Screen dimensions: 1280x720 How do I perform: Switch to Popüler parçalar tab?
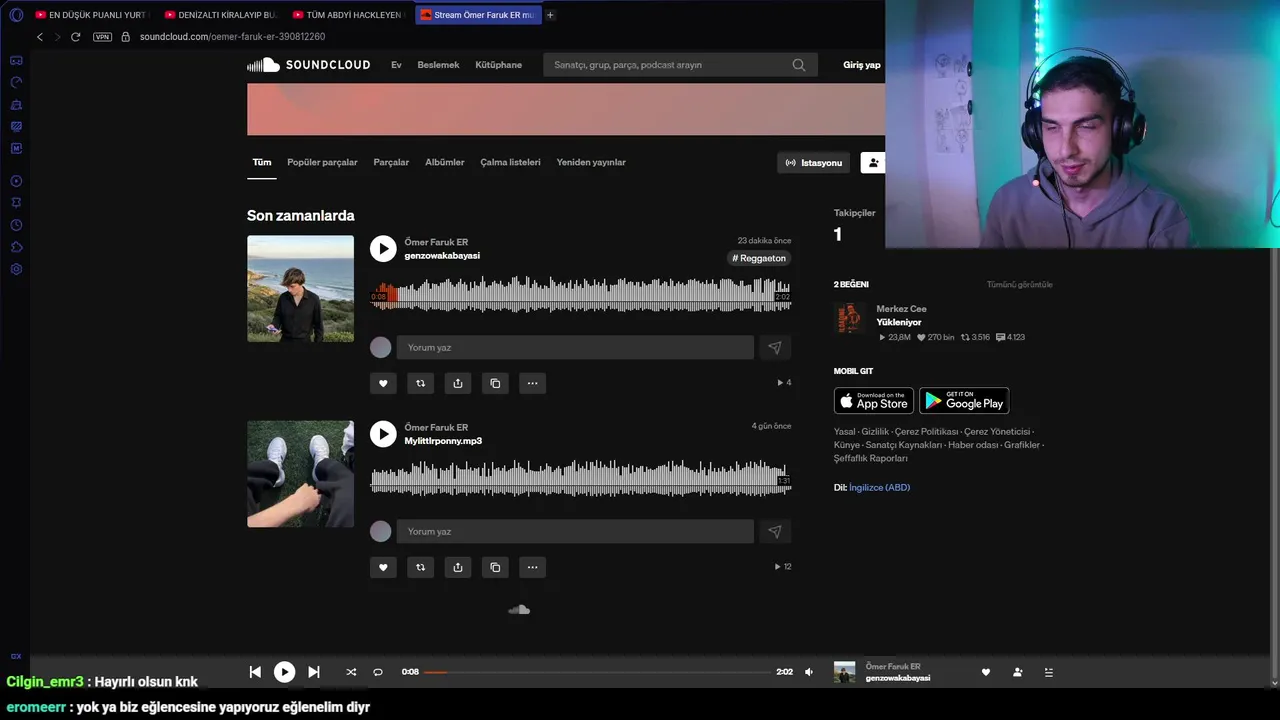click(322, 162)
